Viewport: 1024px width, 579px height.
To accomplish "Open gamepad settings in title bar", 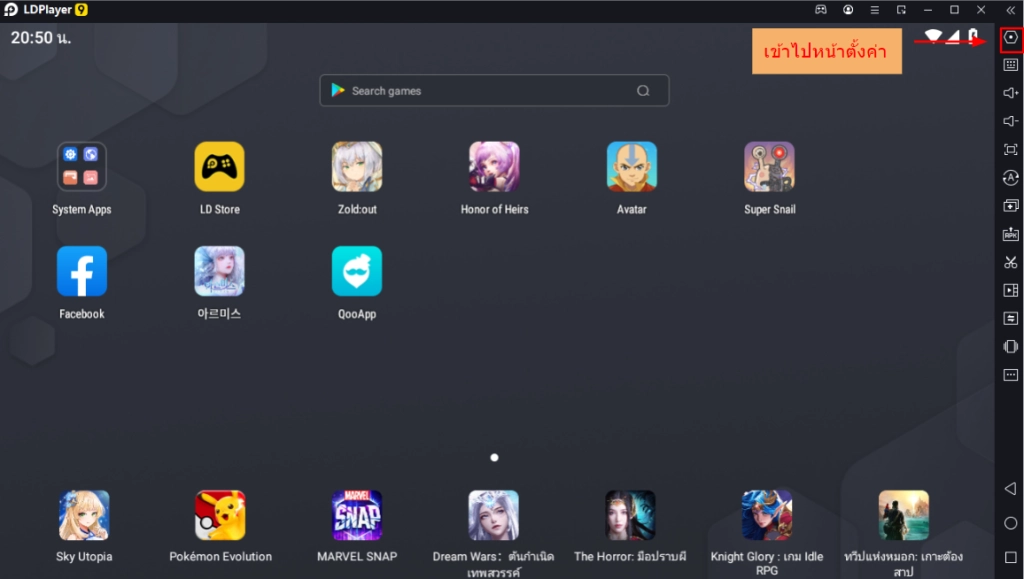I will pos(821,10).
